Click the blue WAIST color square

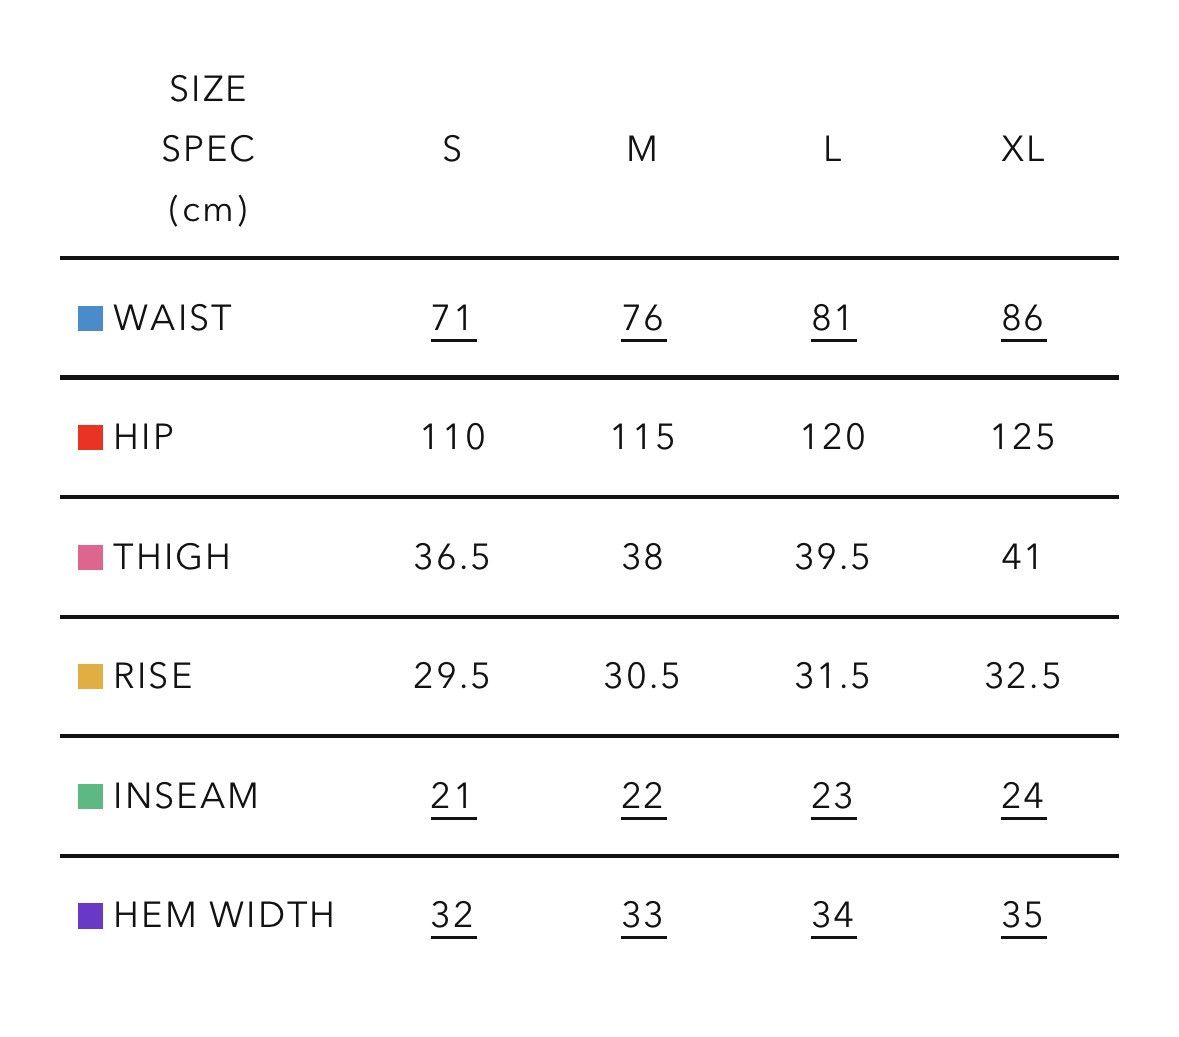(x=90, y=318)
